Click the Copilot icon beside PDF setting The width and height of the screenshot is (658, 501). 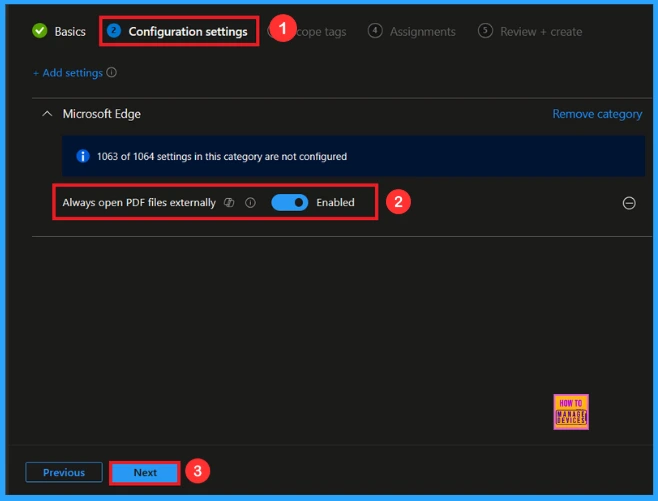(229, 203)
